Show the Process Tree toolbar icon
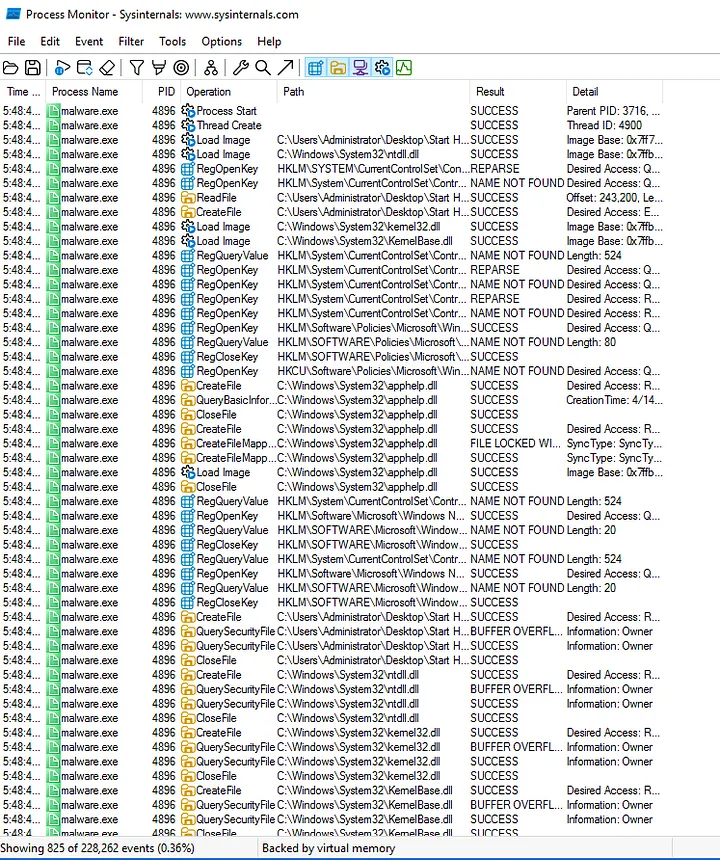This screenshot has height=860, width=720. (211, 68)
